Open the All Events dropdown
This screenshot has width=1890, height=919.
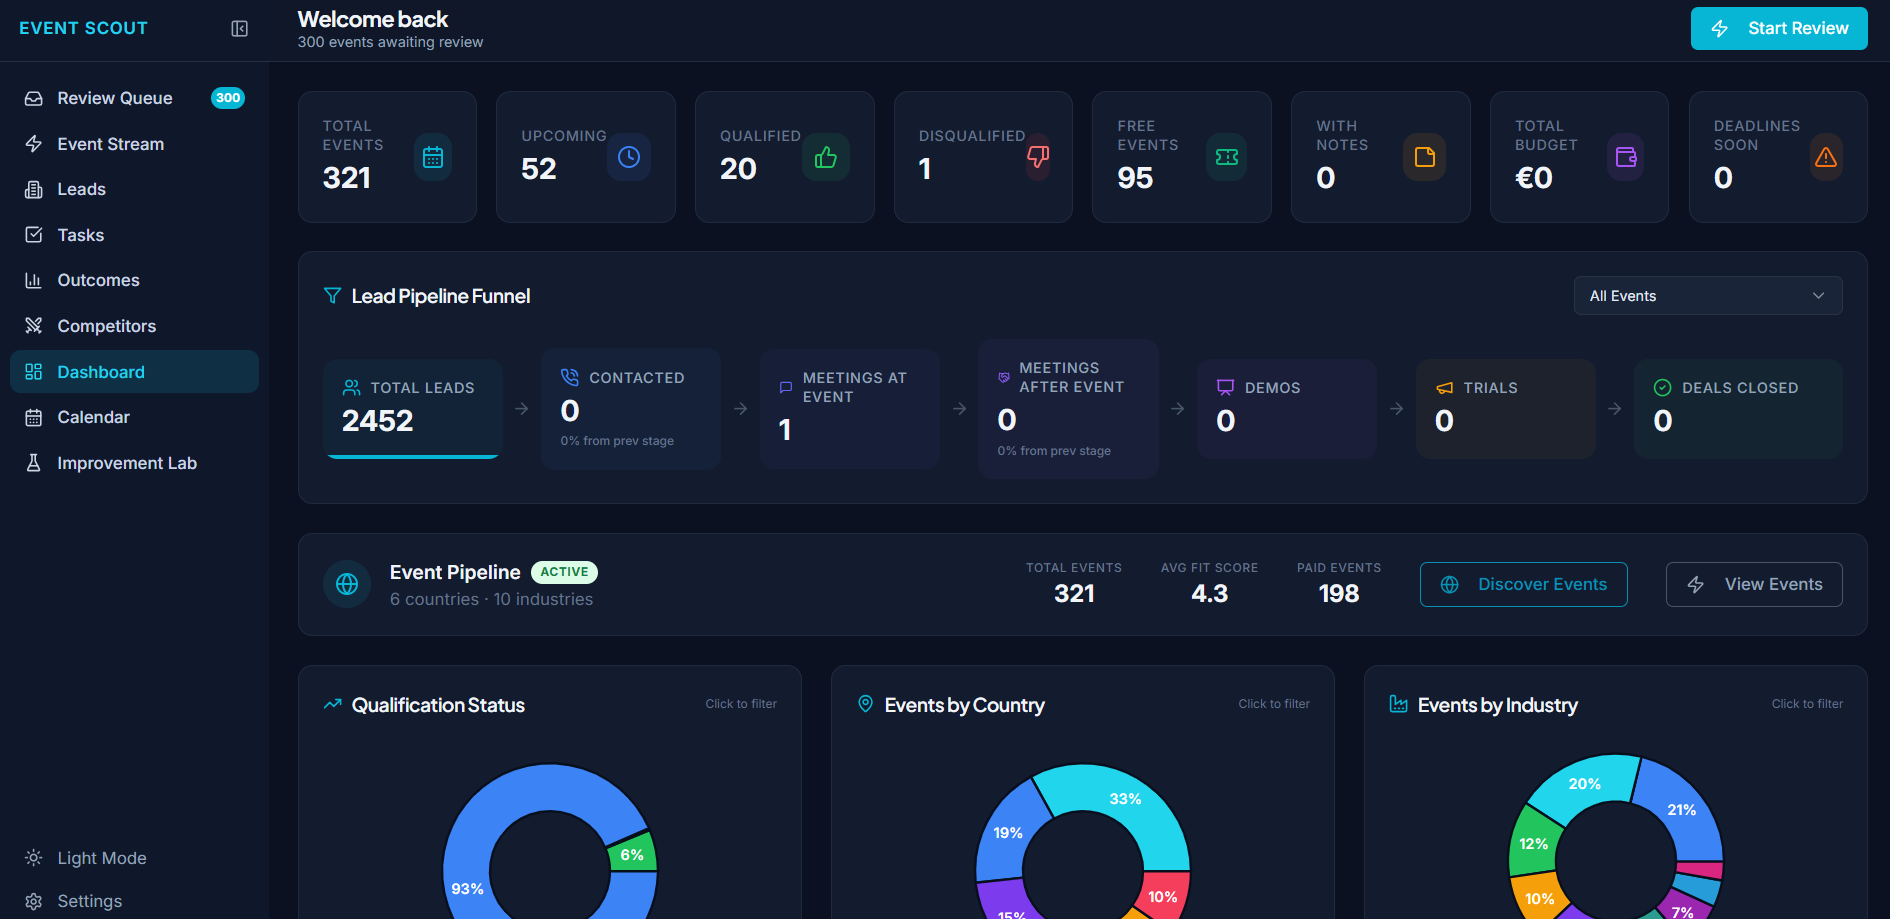pyautogui.click(x=1707, y=296)
